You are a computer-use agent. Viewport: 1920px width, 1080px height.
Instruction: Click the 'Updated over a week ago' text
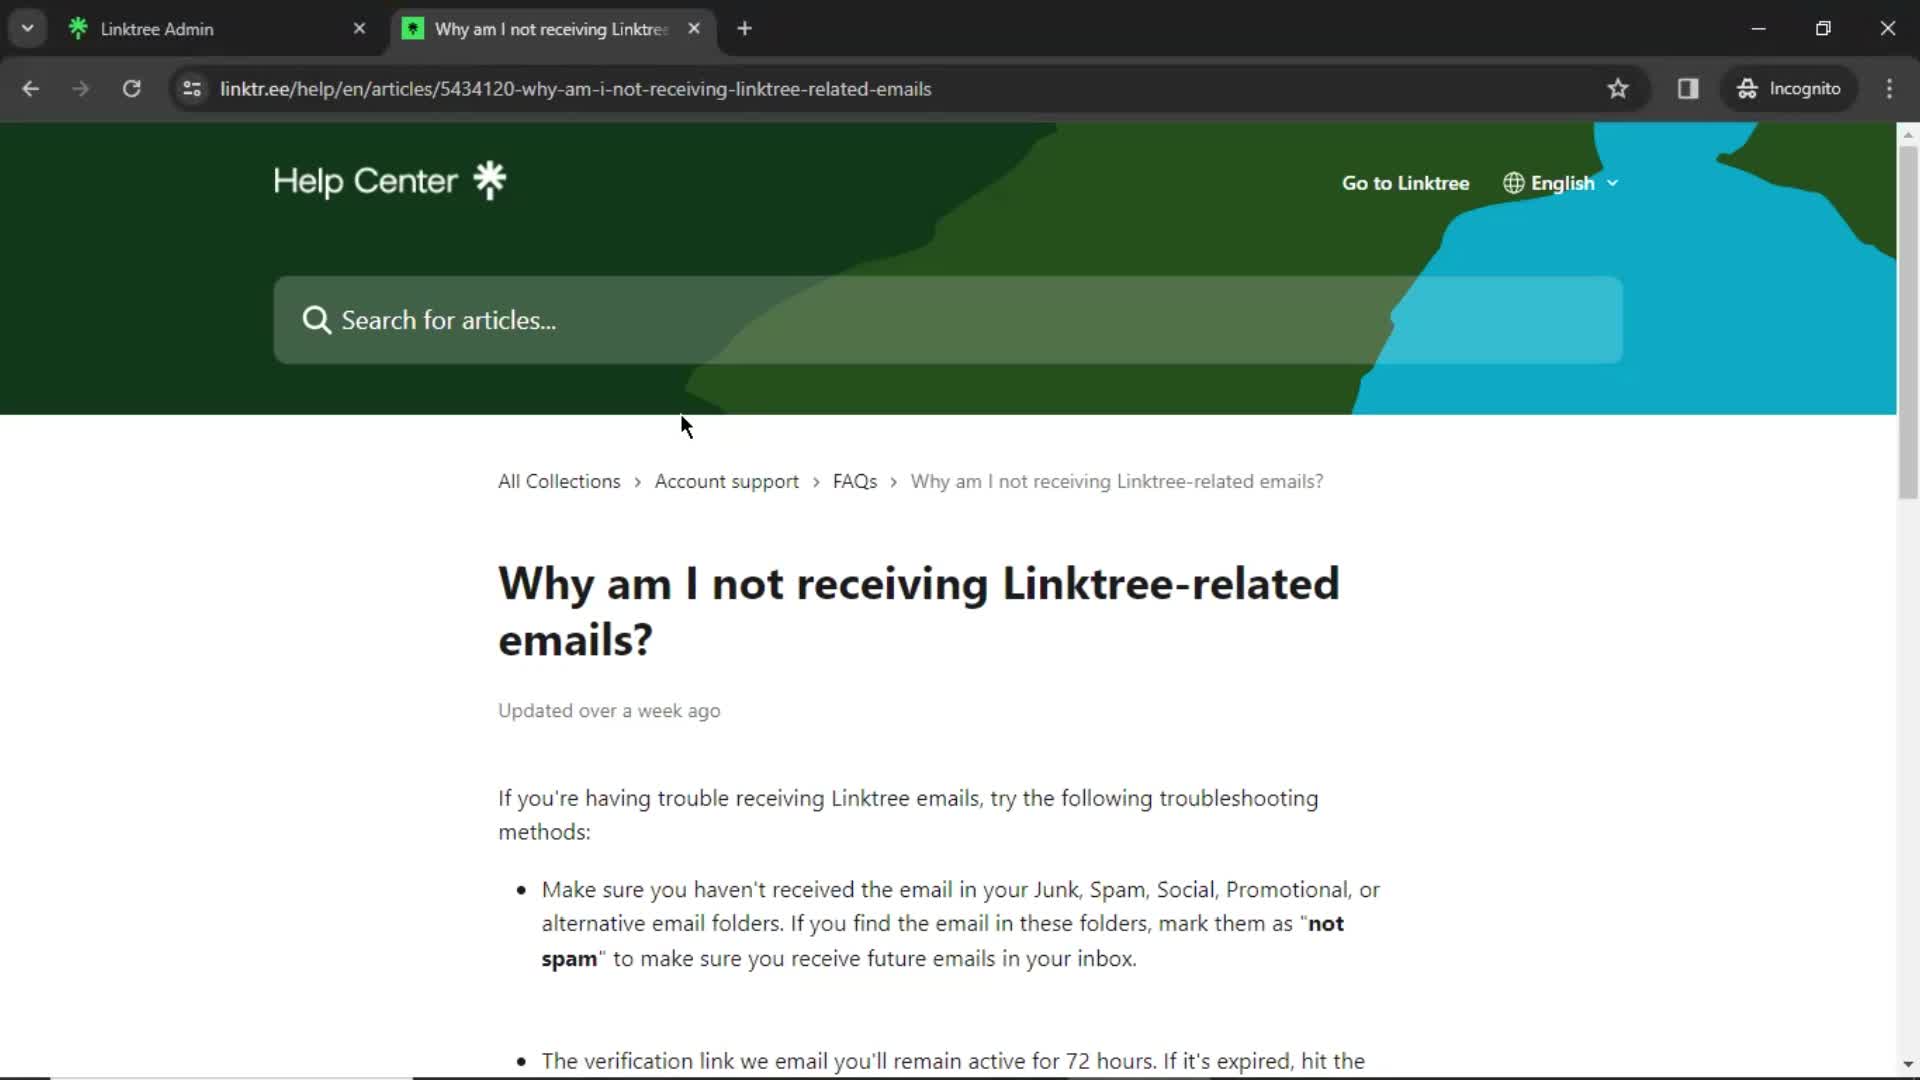click(x=609, y=711)
